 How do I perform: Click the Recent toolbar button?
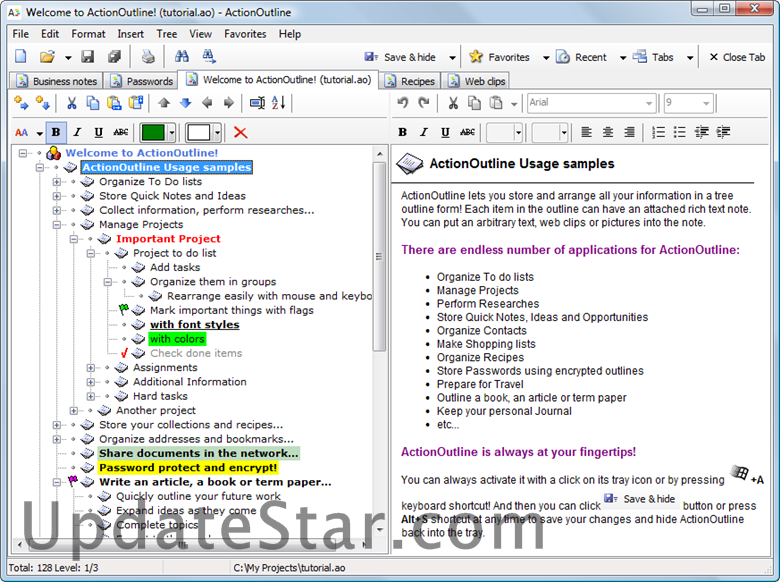582,57
